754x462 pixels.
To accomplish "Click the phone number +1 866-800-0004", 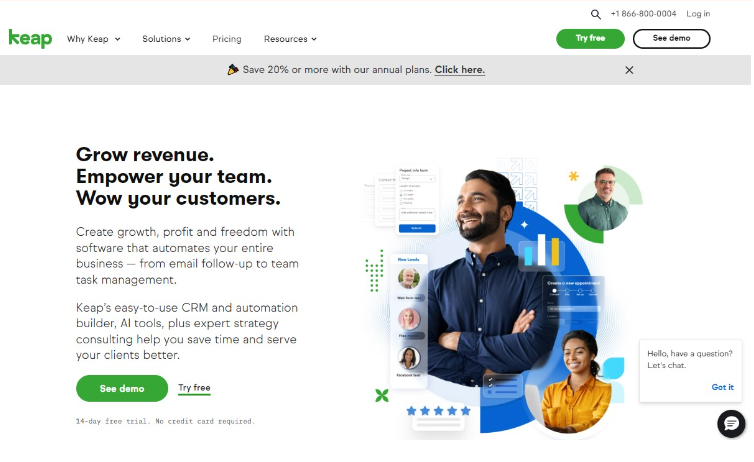I will [643, 14].
